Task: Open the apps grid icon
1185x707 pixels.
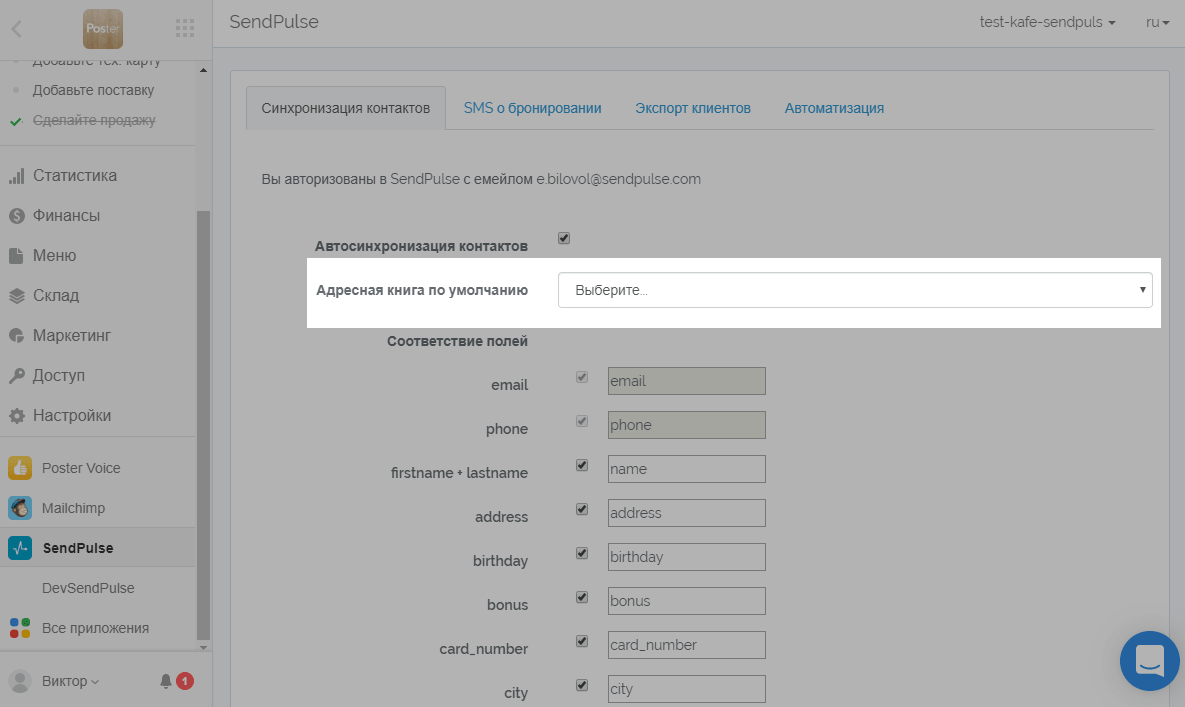Action: [185, 29]
